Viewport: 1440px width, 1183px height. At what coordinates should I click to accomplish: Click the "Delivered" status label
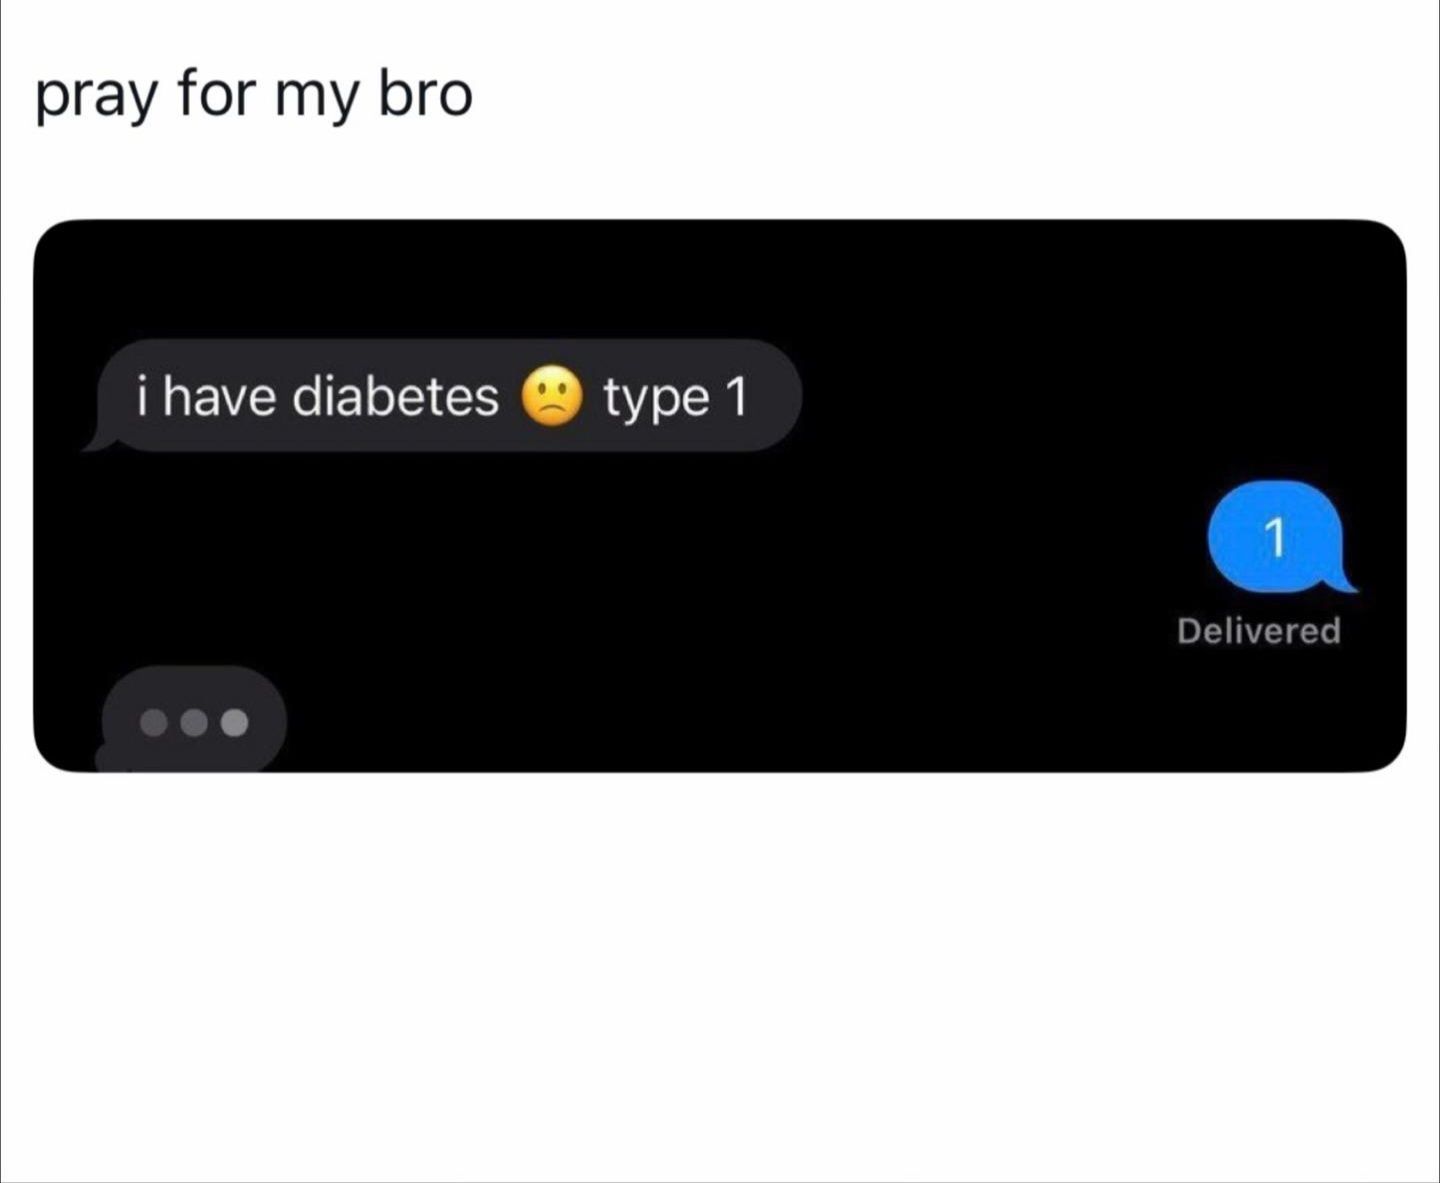coord(1258,631)
